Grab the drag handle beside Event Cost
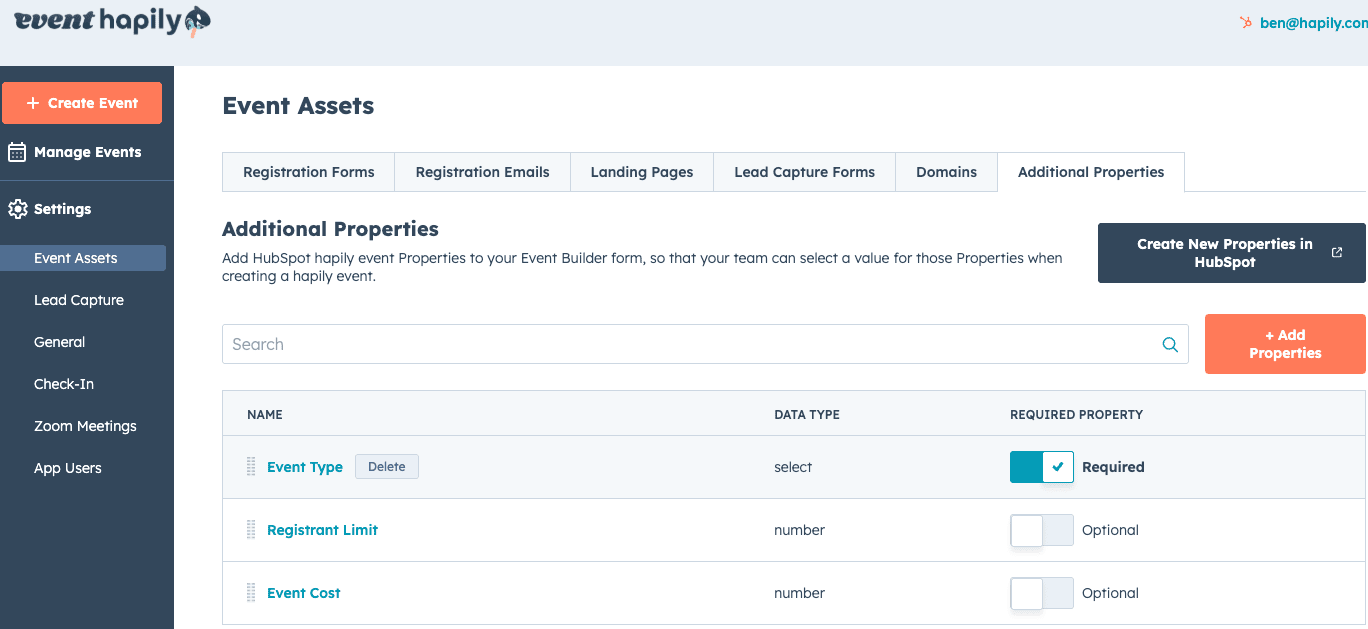The height and width of the screenshot is (629, 1368). [250, 593]
